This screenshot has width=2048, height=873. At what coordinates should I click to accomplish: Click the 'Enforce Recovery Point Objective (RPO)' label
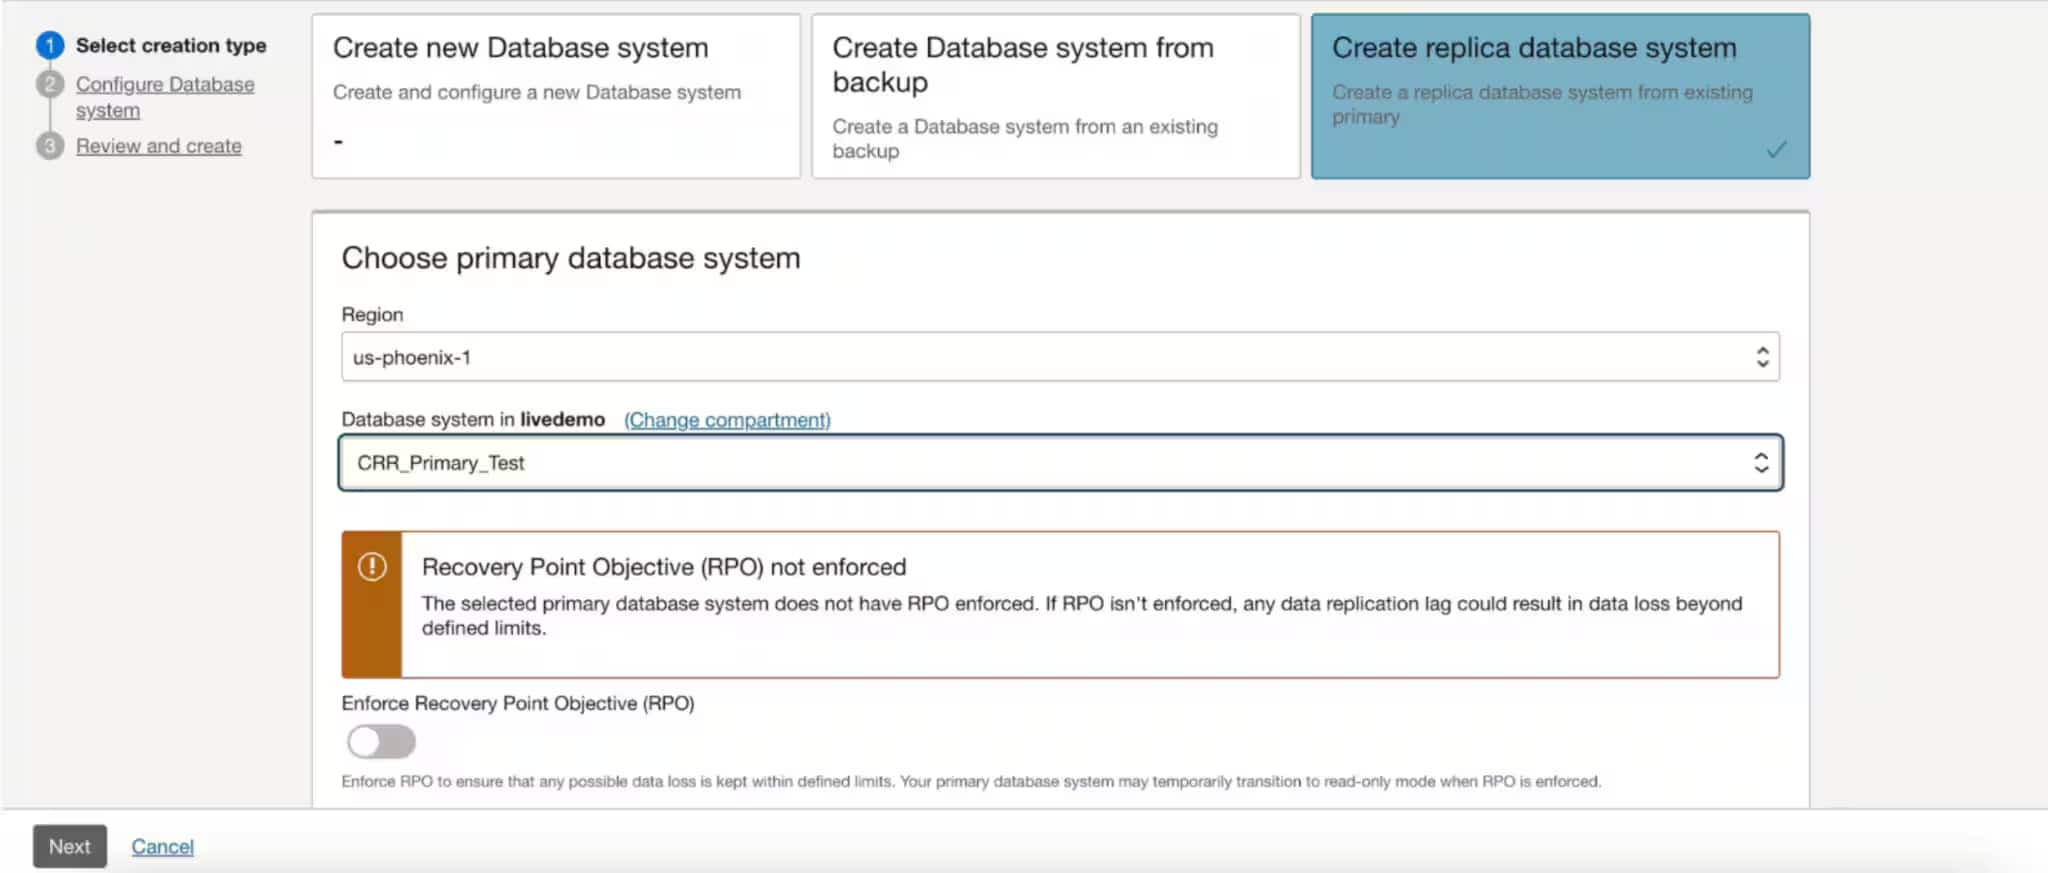pyautogui.click(x=518, y=703)
